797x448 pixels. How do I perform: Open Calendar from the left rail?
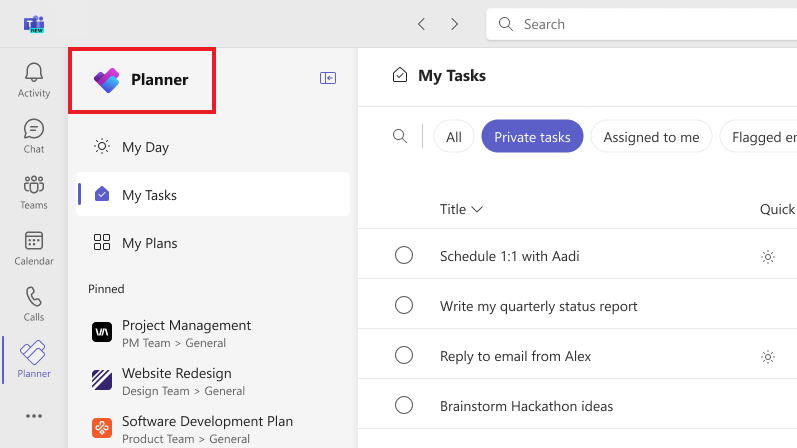tap(34, 248)
